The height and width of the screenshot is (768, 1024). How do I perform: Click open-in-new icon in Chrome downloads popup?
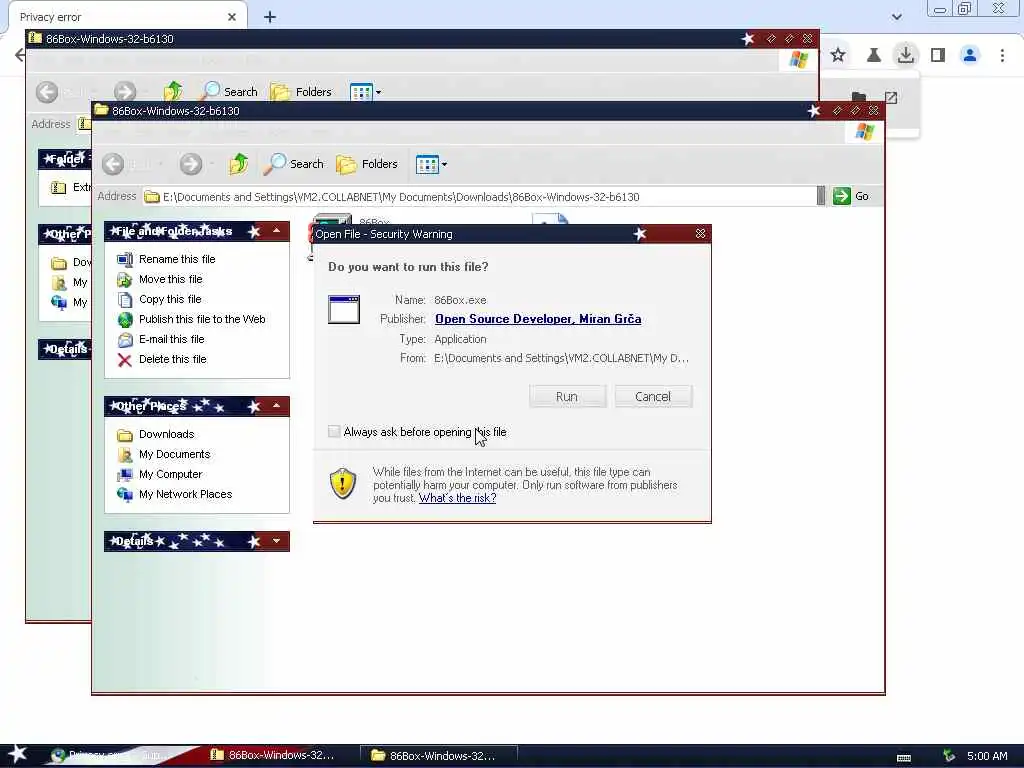pyautogui.click(x=891, y=97)
